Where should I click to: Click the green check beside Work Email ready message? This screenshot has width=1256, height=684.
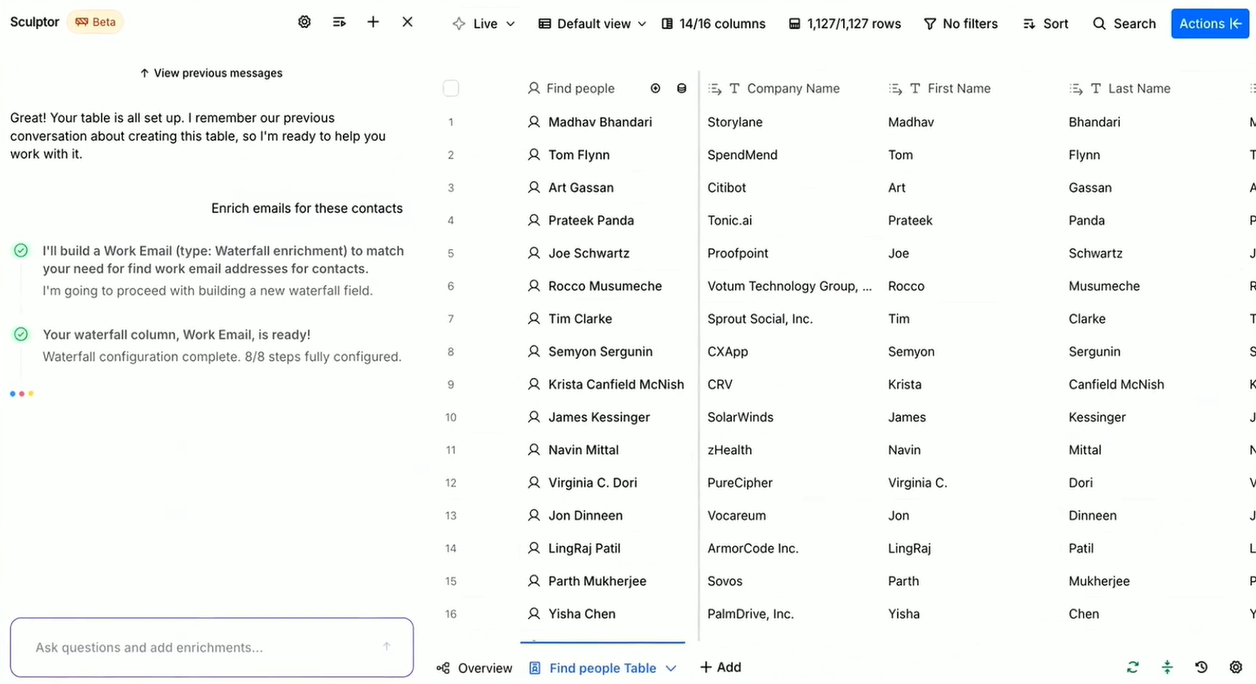click(x=21, y=334)
